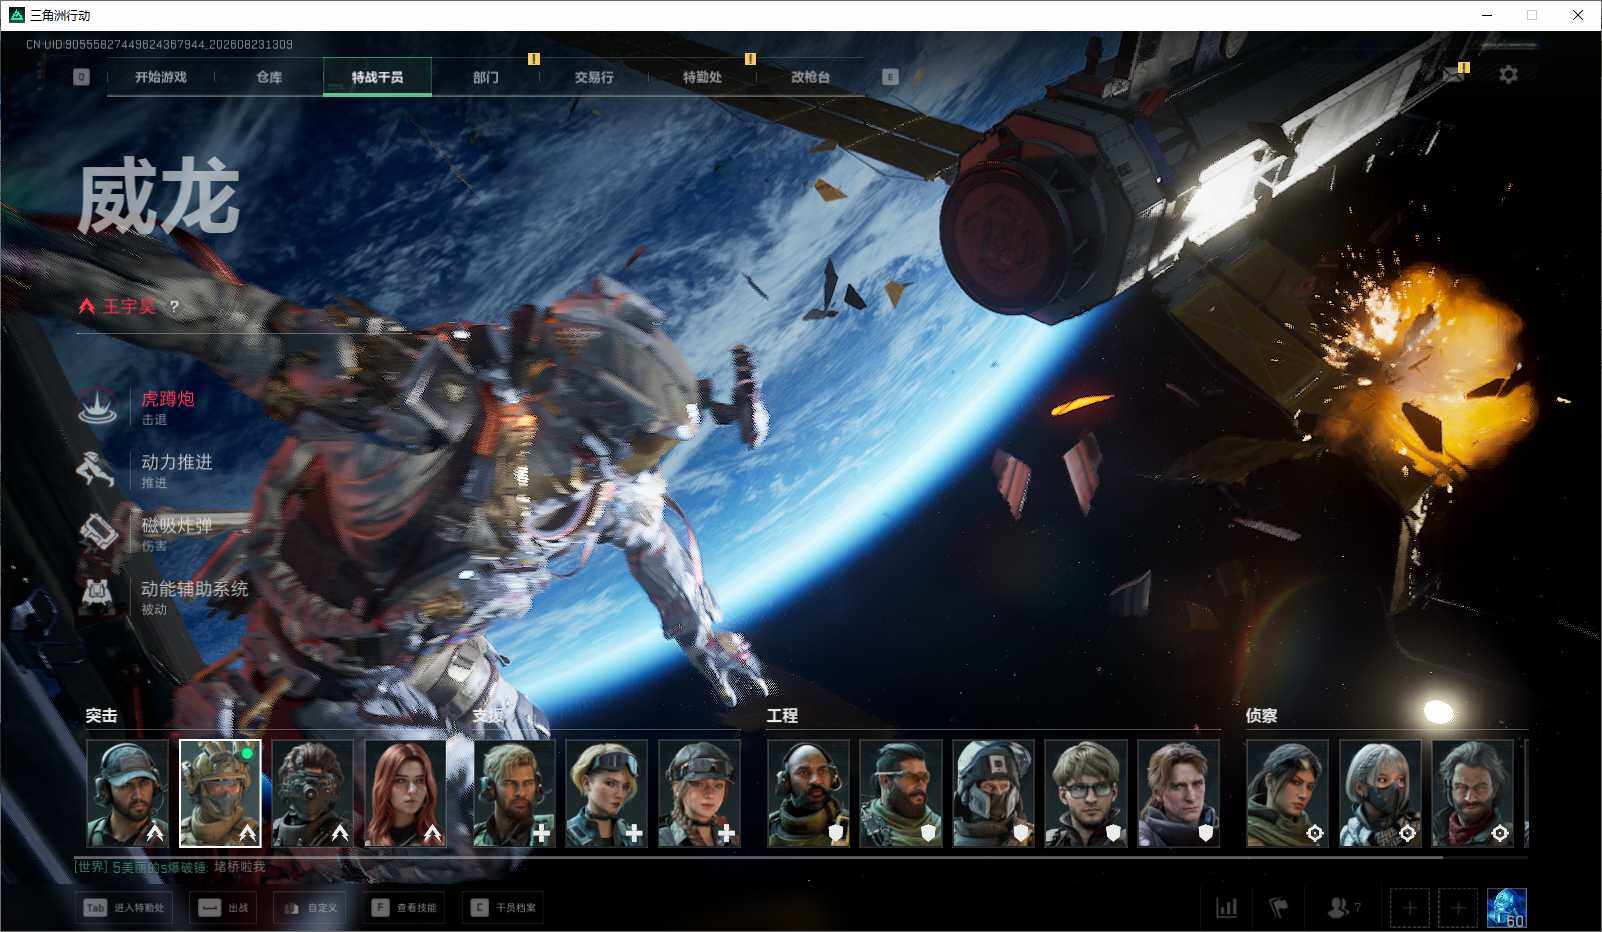Screen dimensions: 1602x932
Task: Select the glasses-wearing young operator in 工程
Action: pos(1085,793)
